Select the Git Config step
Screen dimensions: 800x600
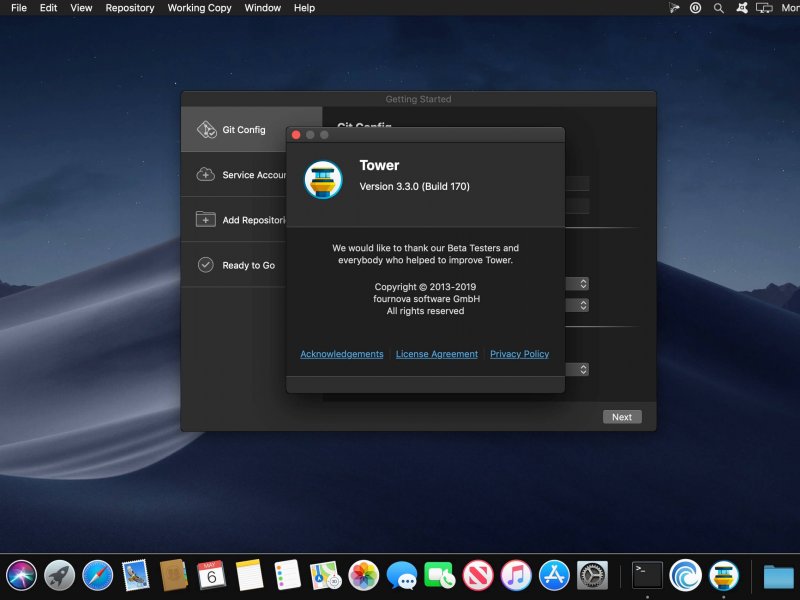252,130
